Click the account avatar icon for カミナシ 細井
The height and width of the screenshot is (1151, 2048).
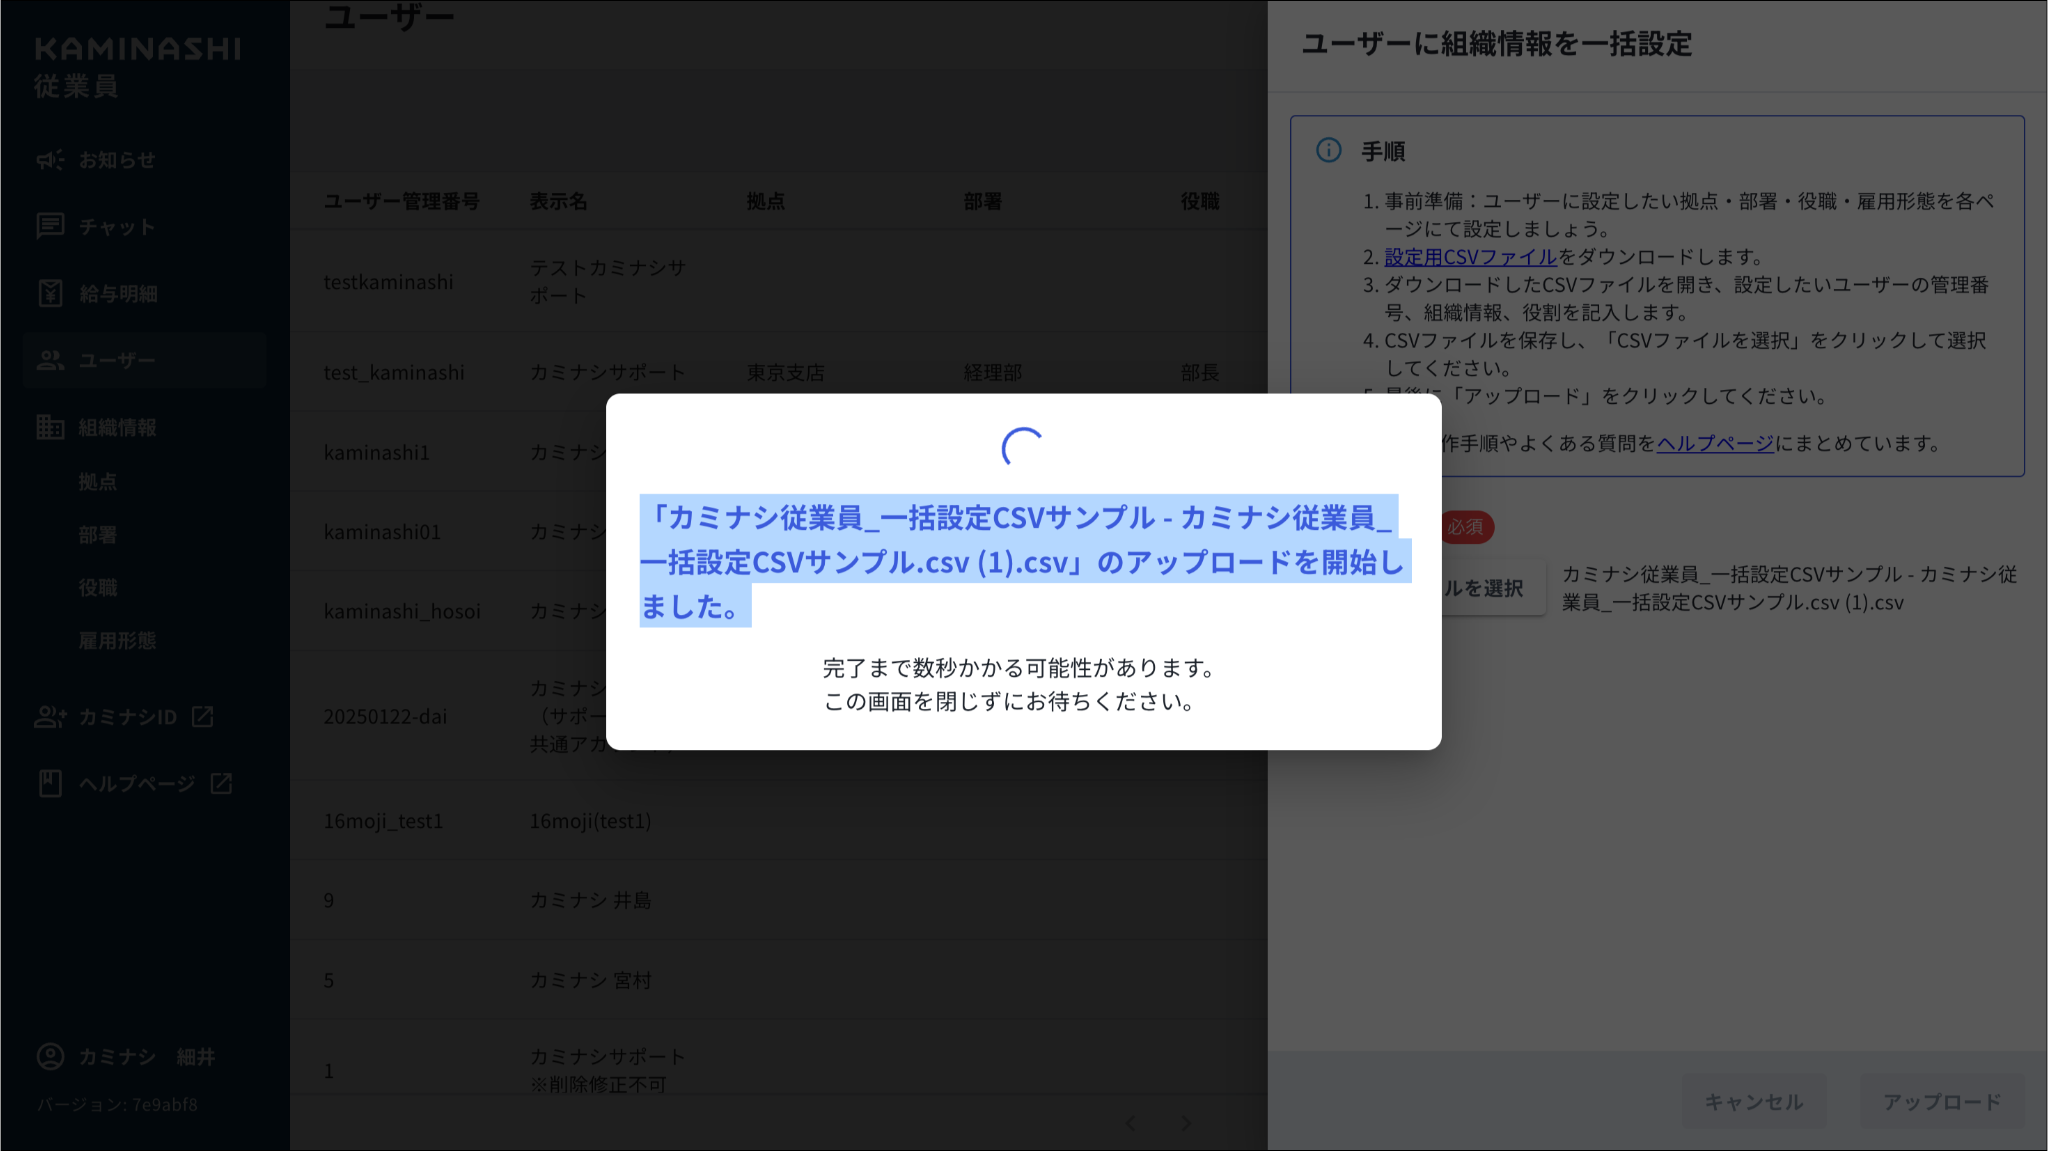coord(50,1057)
